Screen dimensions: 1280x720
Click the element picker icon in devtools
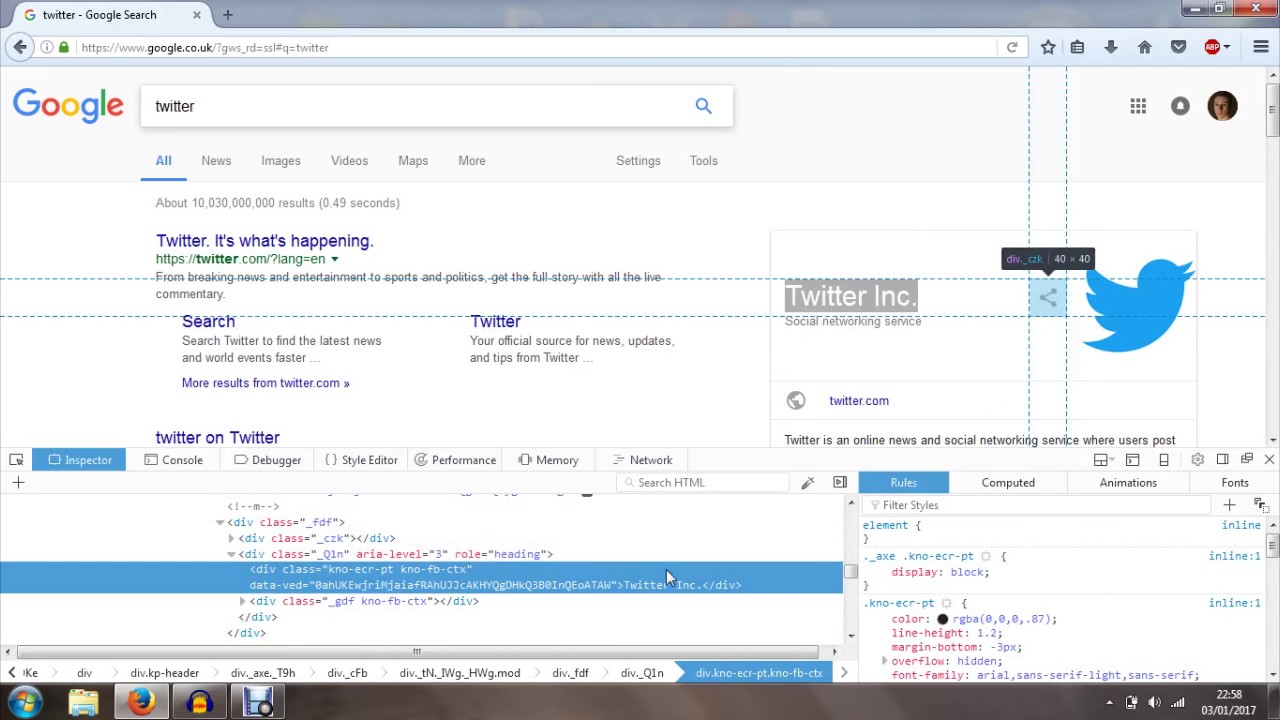pos(16,460)
